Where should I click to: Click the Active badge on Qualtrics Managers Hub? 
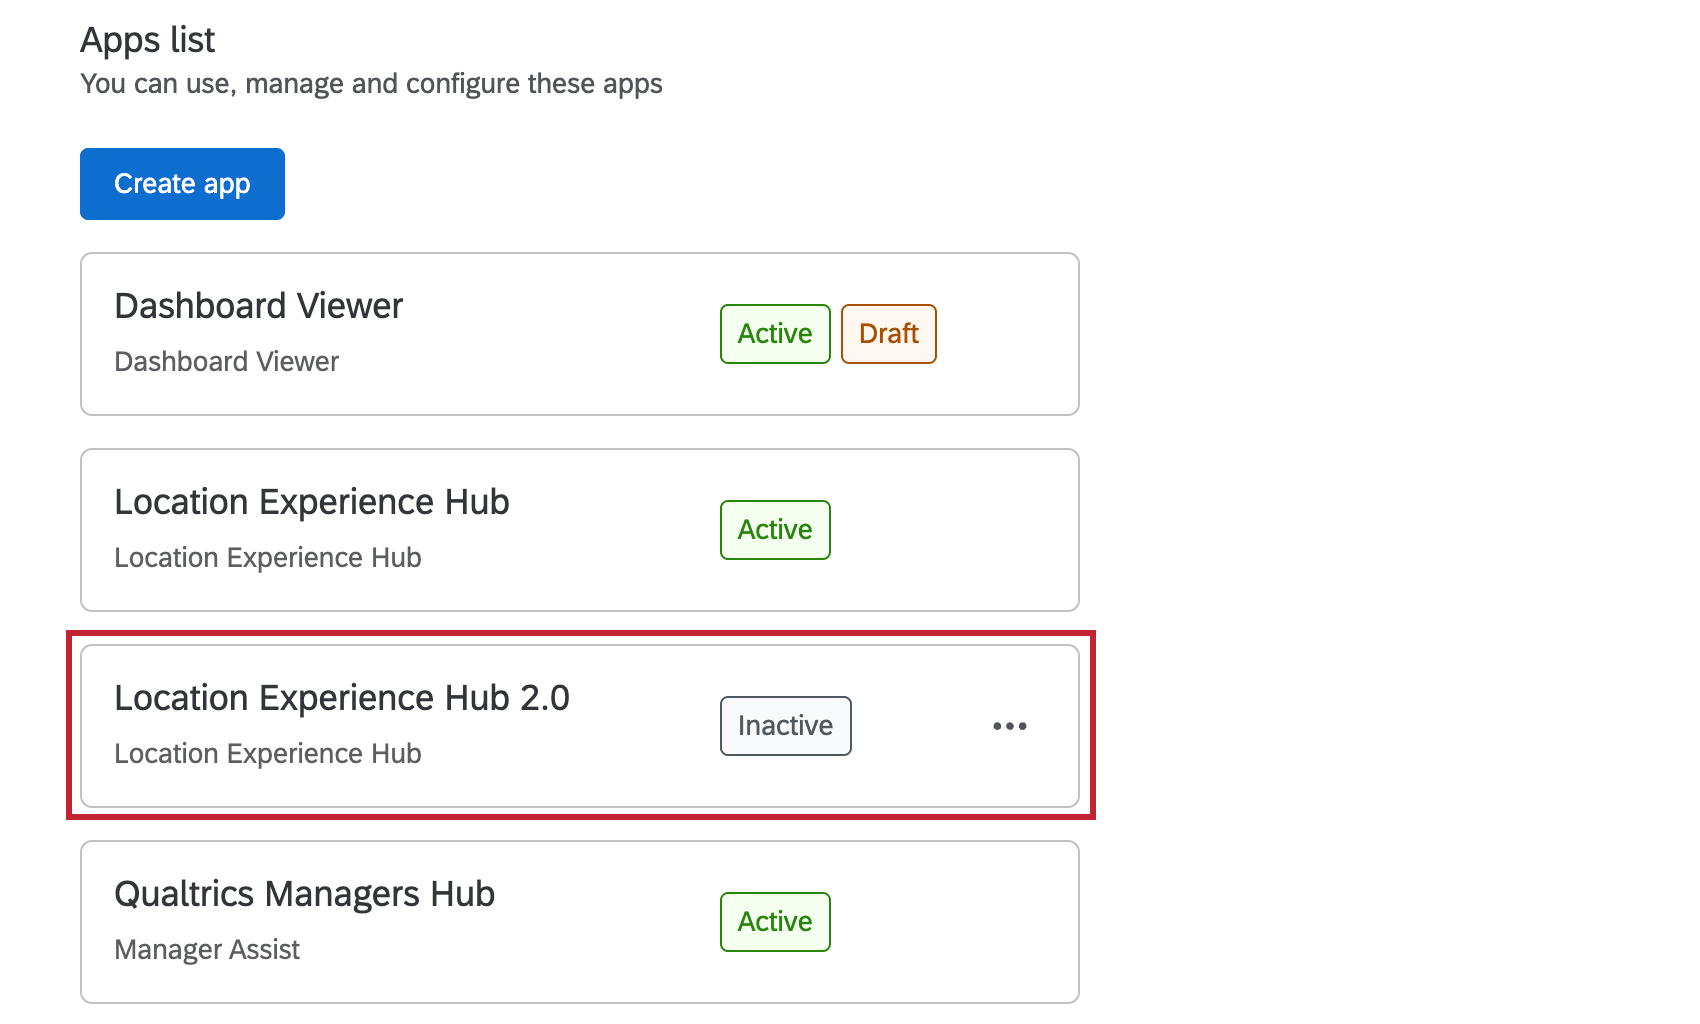click(775, 921)
